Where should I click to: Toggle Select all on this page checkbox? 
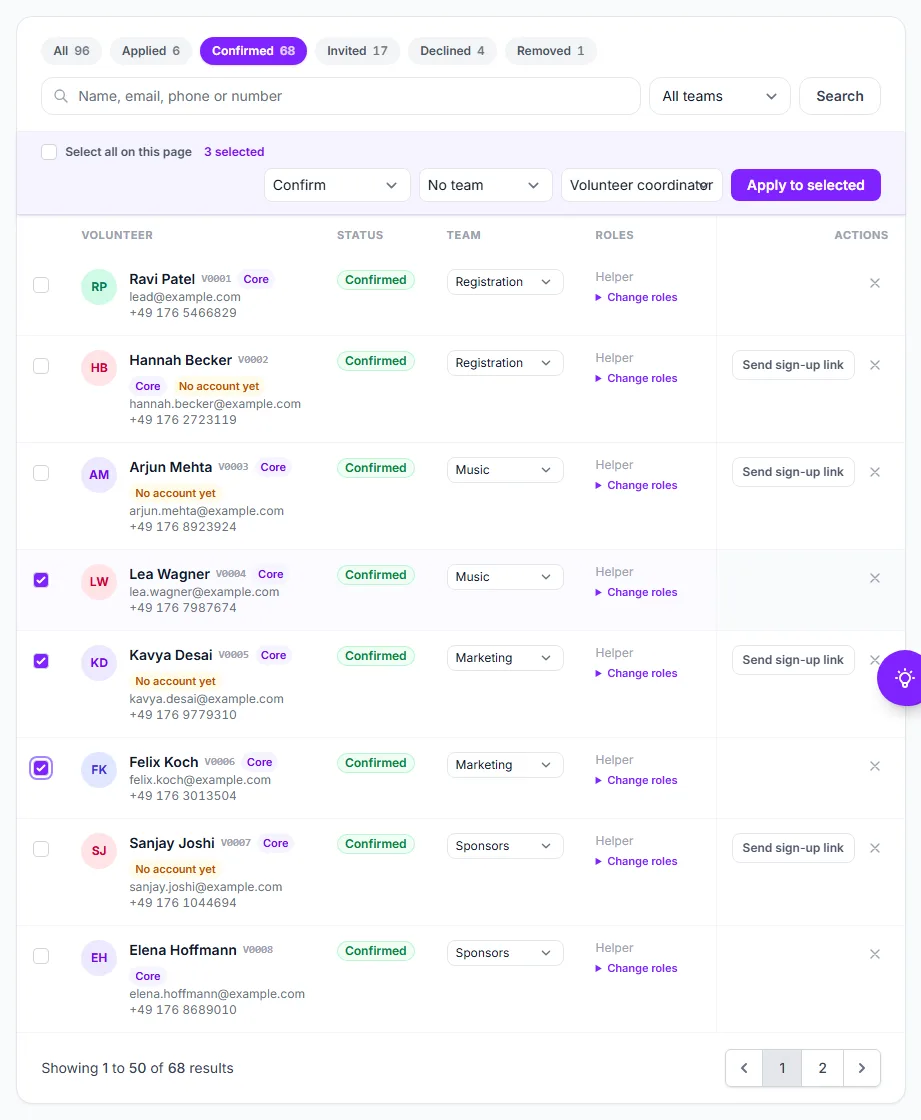point(49,152)
